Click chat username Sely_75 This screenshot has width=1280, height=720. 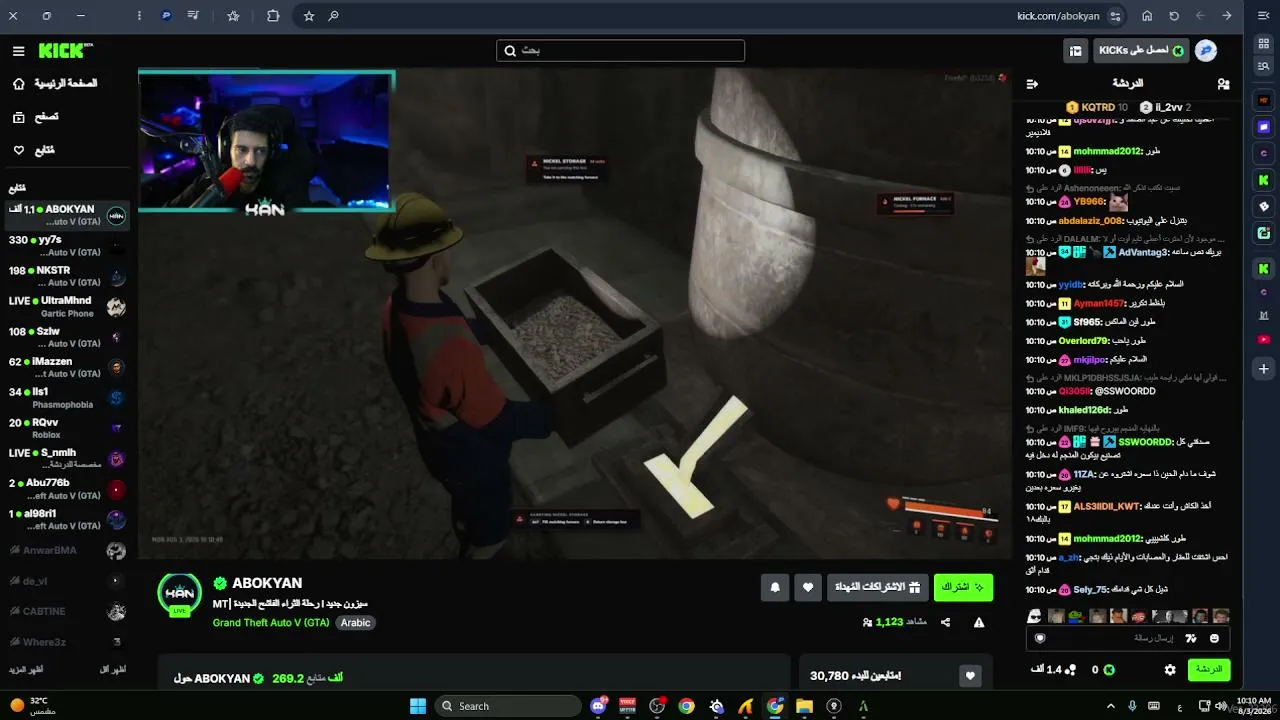[1091, 590]
